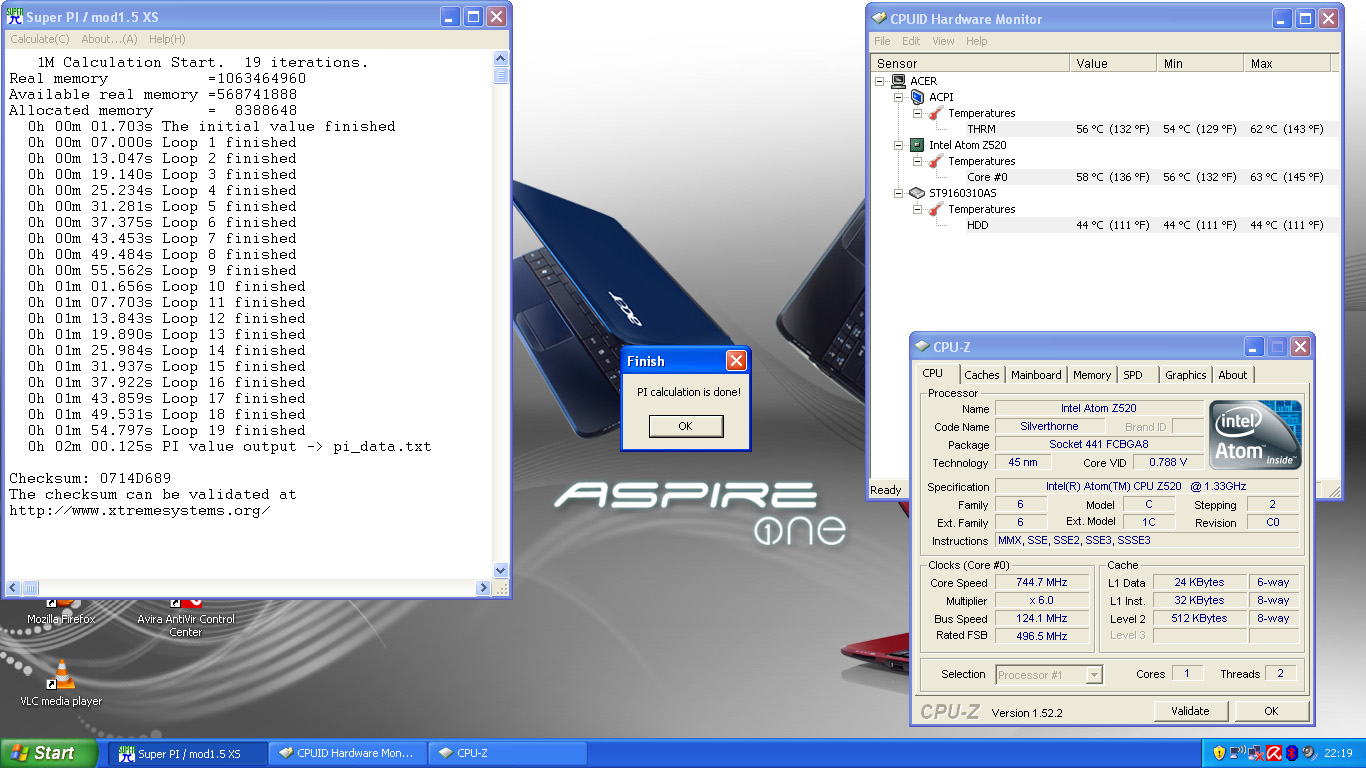Switch to the Graphics tab in CPU-Z

tap(1186, 375)
